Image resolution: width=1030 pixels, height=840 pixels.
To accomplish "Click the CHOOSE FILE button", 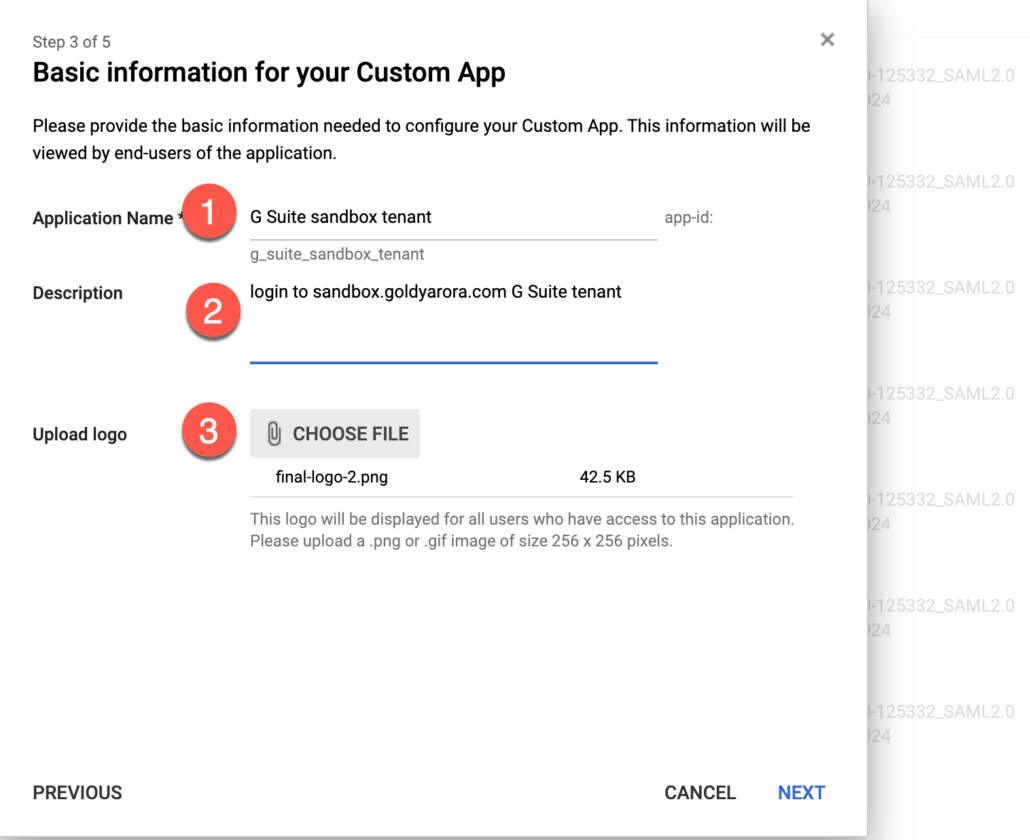I will tap(334, 434).
